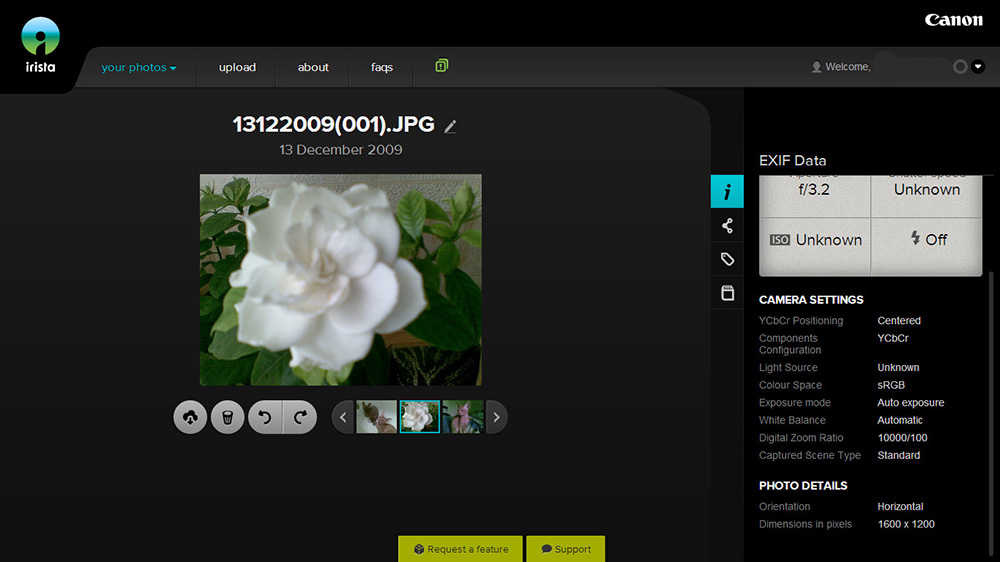Click the sRGB colour space value
Screen dimensions: 1000x562
pyautogui.click(x=891, y=385)
